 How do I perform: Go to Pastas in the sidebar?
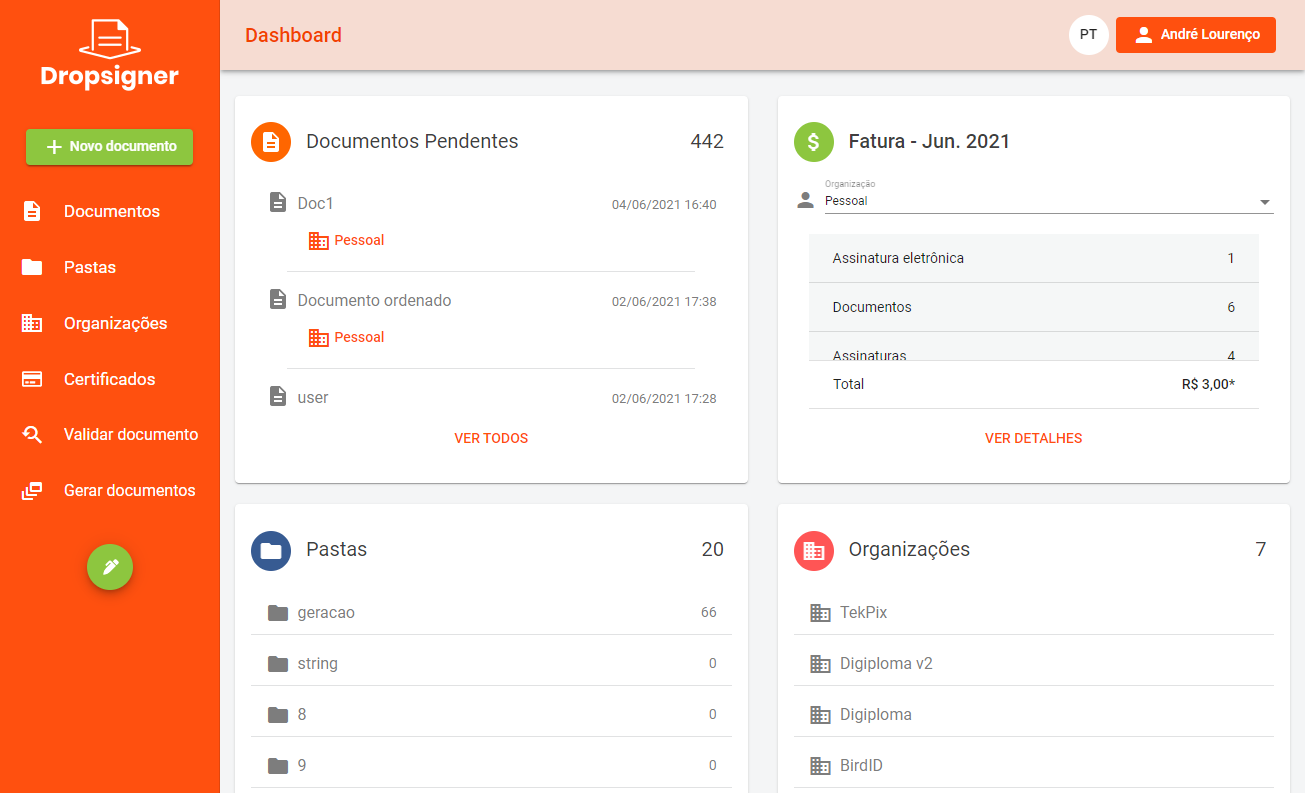click(110, 267)
